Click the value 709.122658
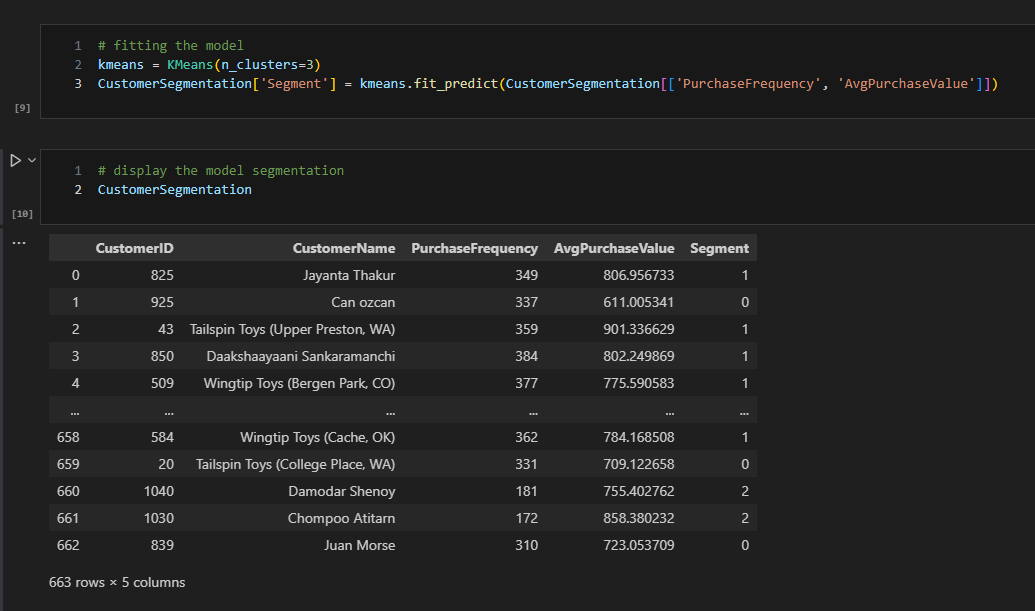Viewport: 1035px width, 611px height. 639,465
